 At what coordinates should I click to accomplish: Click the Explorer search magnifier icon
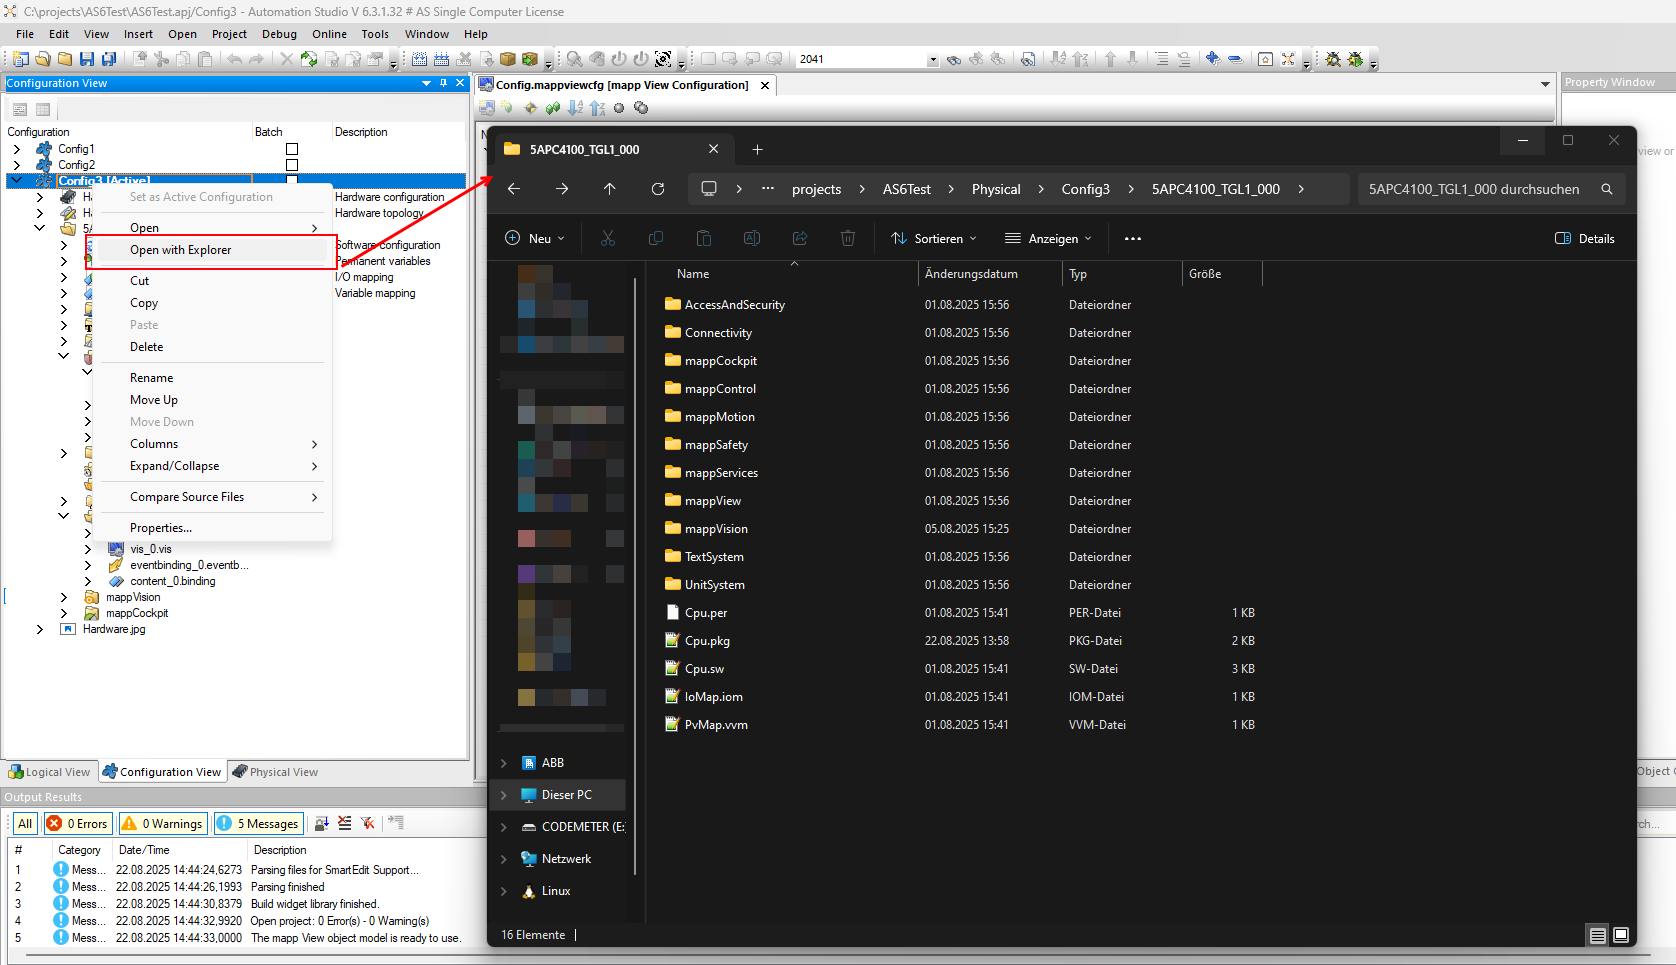click(1607, 189)
